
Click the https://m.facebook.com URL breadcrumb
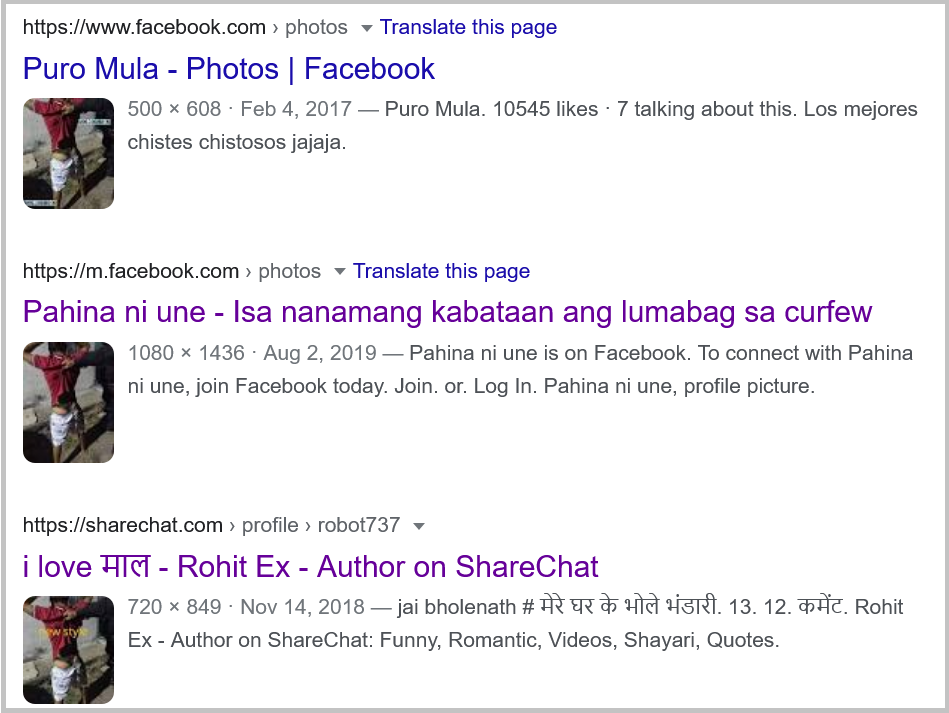[131, 271]
